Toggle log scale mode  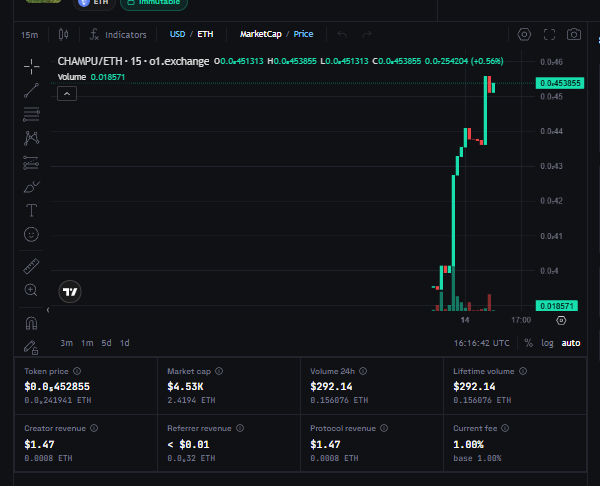(547, 343)
